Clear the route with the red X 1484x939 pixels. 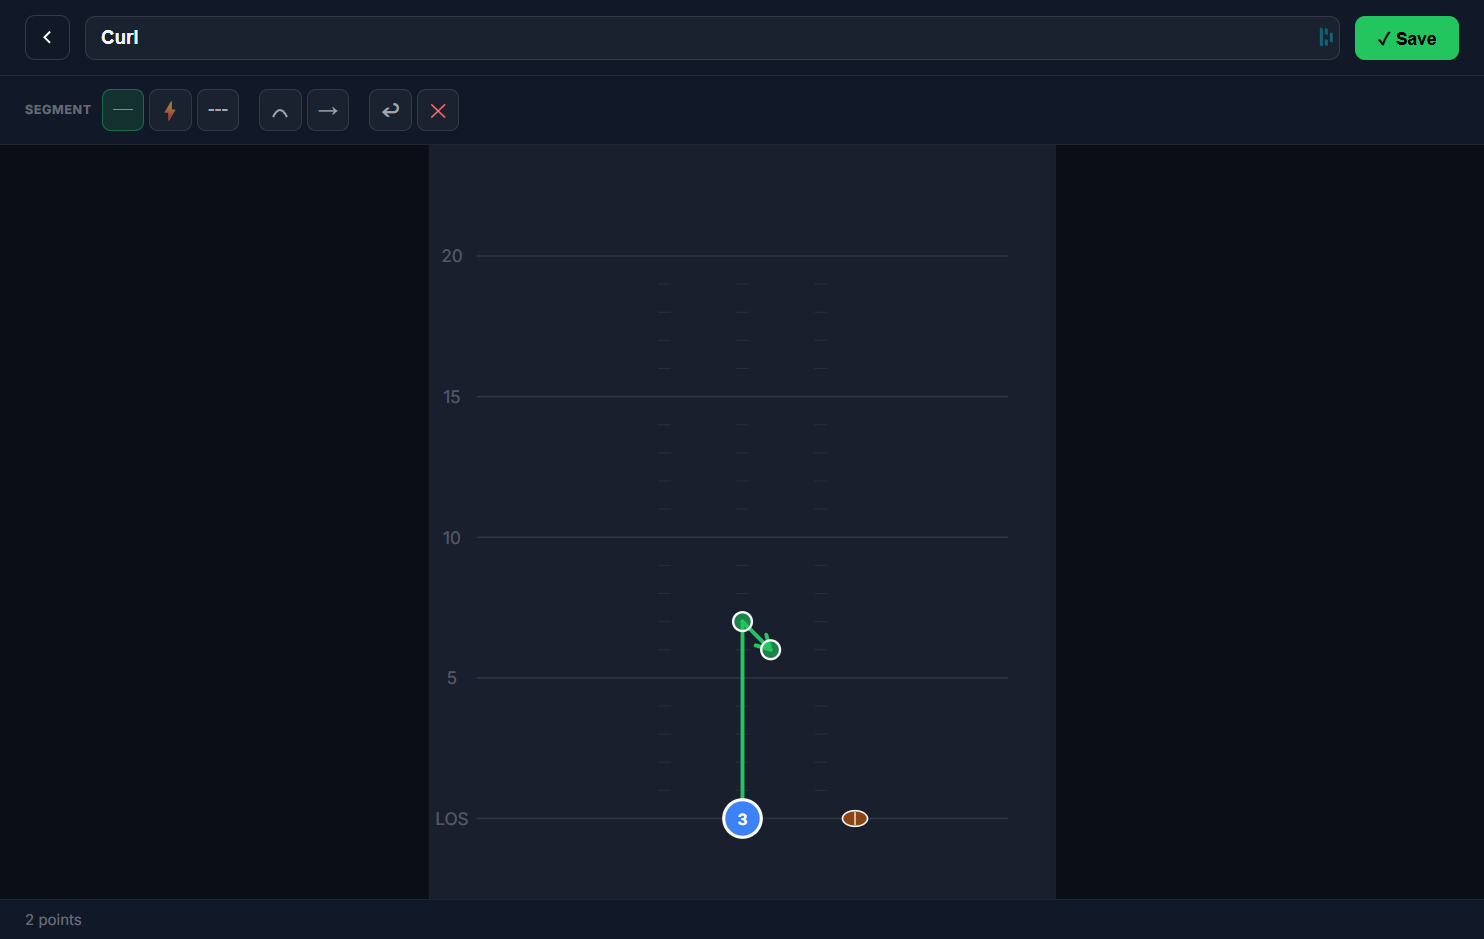438,110
